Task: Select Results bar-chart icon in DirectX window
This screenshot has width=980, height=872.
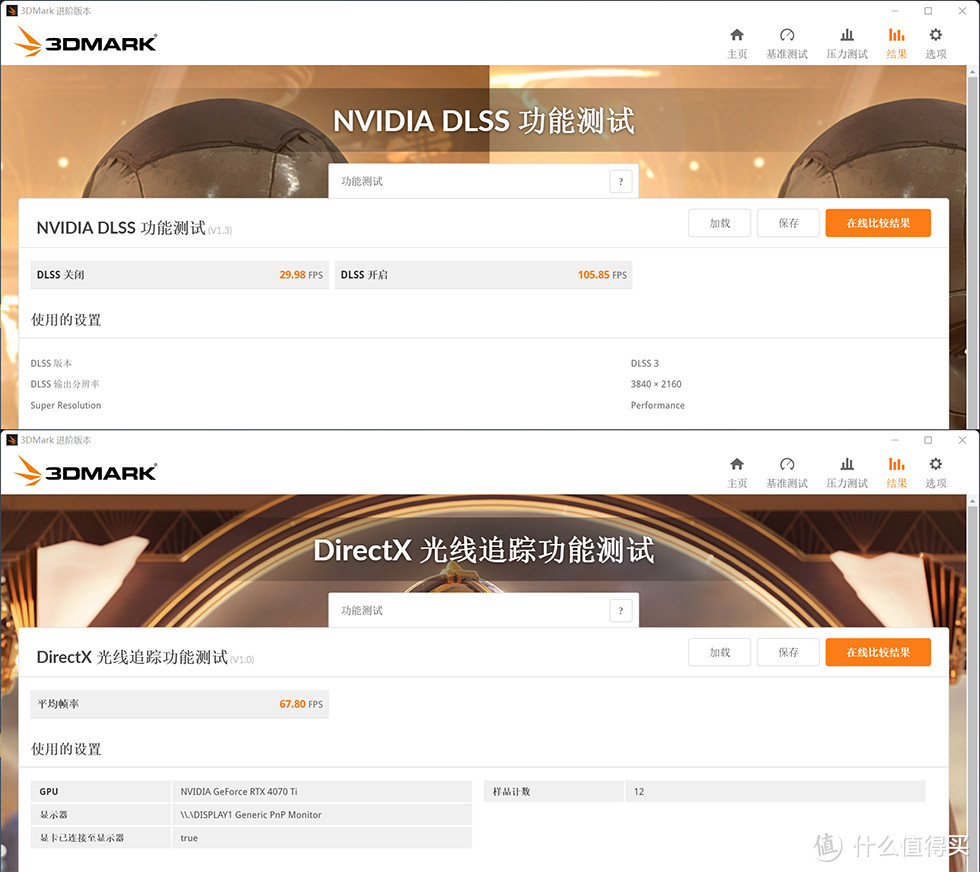Action: (896, 464)
